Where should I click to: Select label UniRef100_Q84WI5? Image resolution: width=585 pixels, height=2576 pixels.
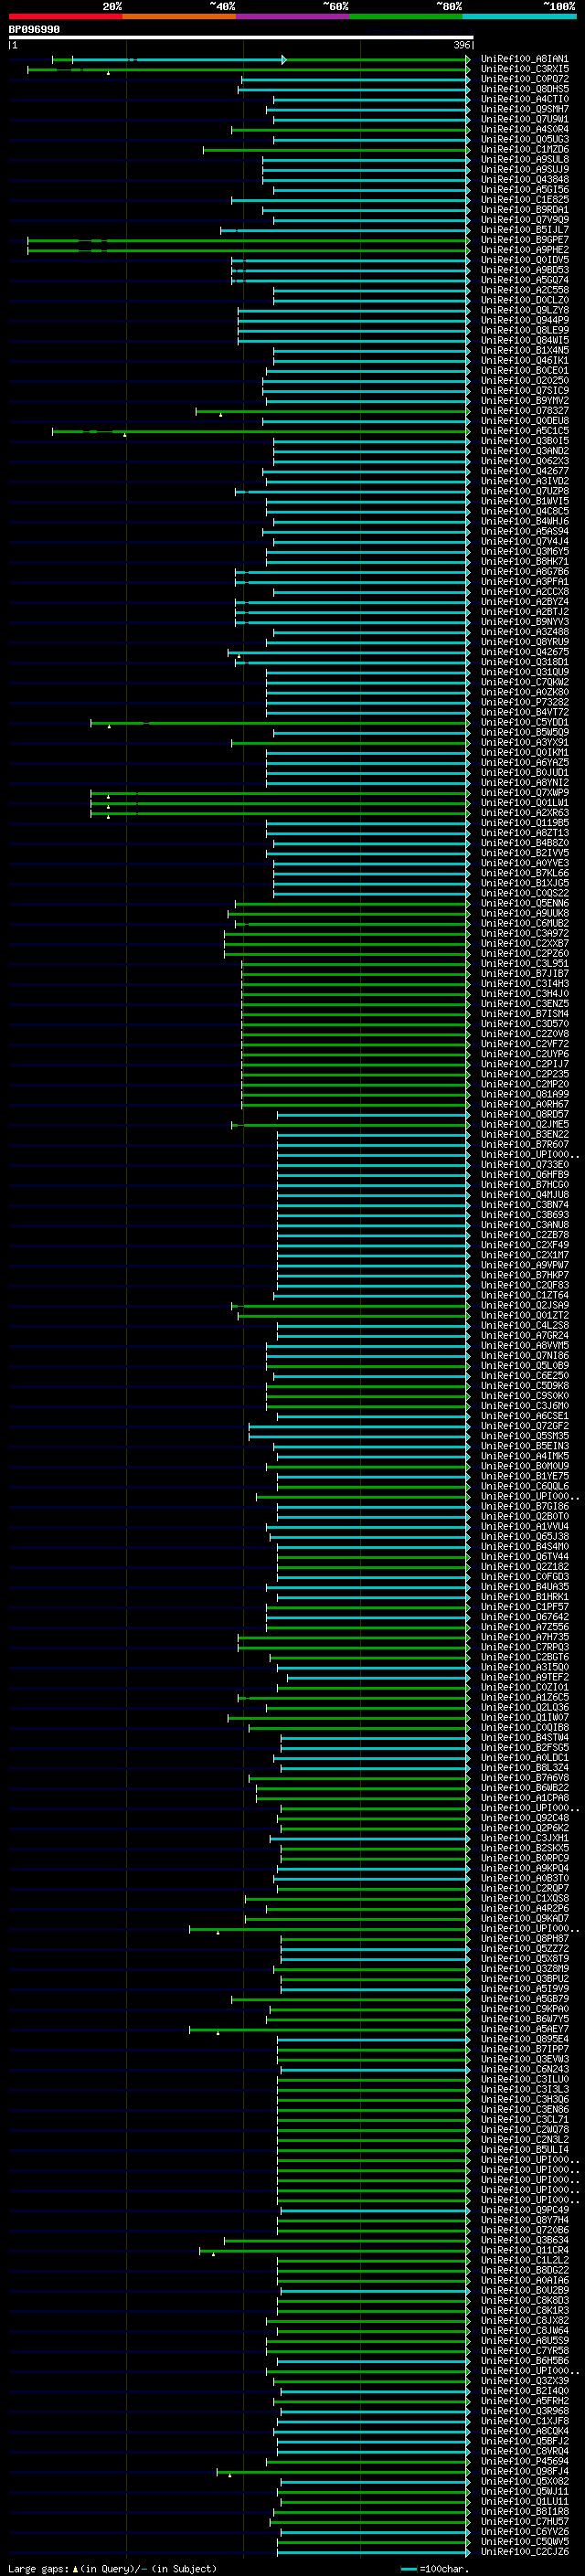(x=524, y=340)
